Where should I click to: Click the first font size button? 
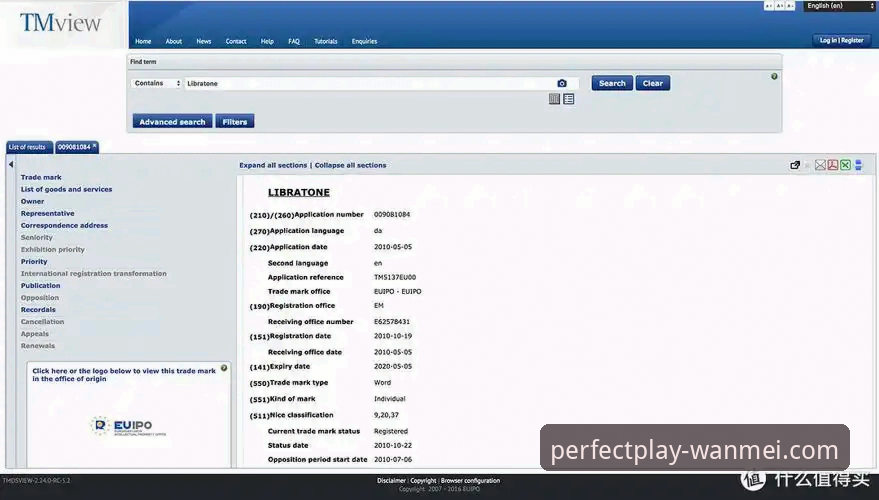point(769,6)
